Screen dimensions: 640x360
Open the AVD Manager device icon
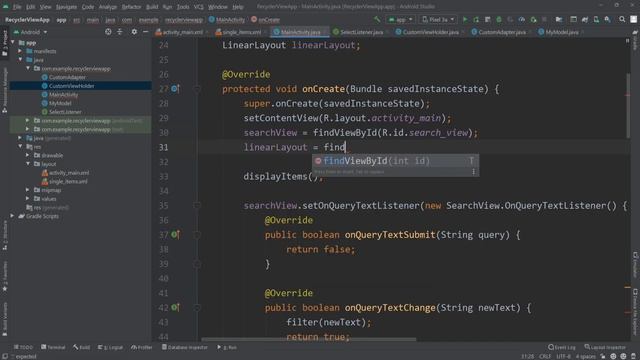(596, 19)
